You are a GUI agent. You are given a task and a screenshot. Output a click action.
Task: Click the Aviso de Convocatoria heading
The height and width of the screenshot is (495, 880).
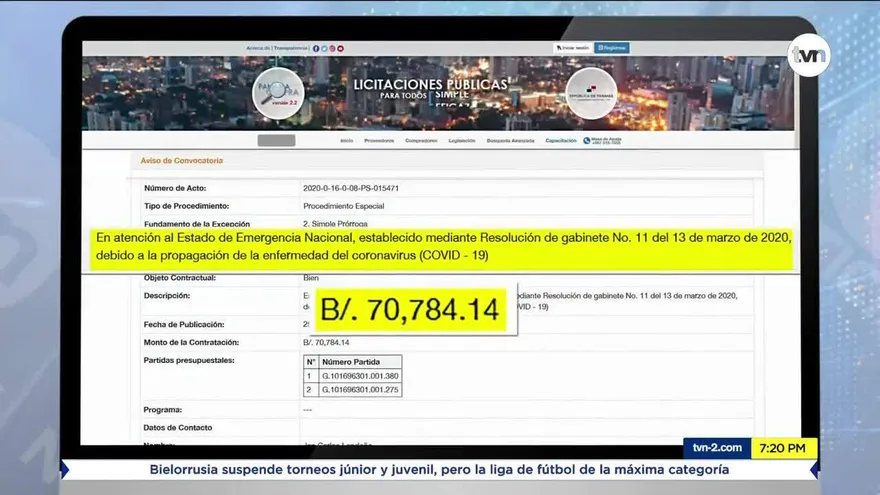pos(181,161)
